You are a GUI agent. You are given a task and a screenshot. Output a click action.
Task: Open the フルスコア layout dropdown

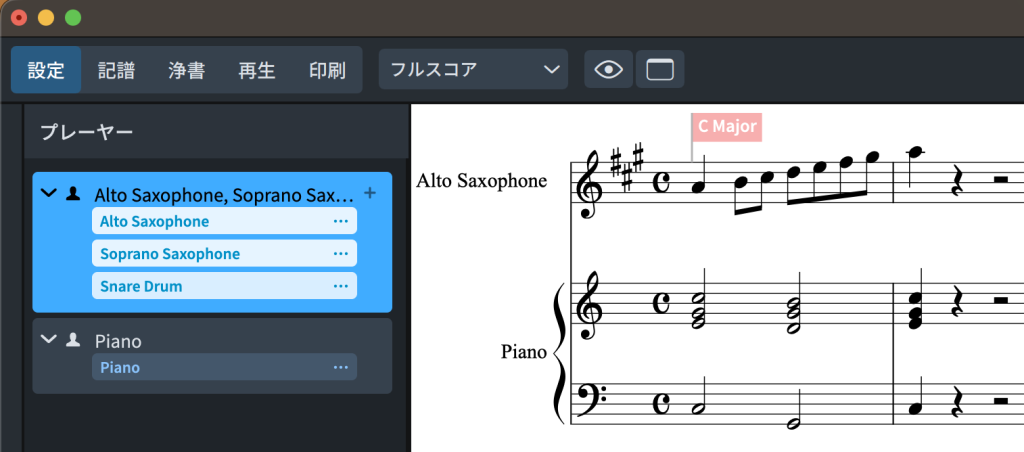coord(472,70)
